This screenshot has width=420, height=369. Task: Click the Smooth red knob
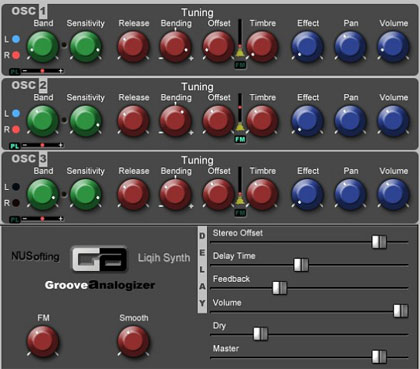coord(133,341)
